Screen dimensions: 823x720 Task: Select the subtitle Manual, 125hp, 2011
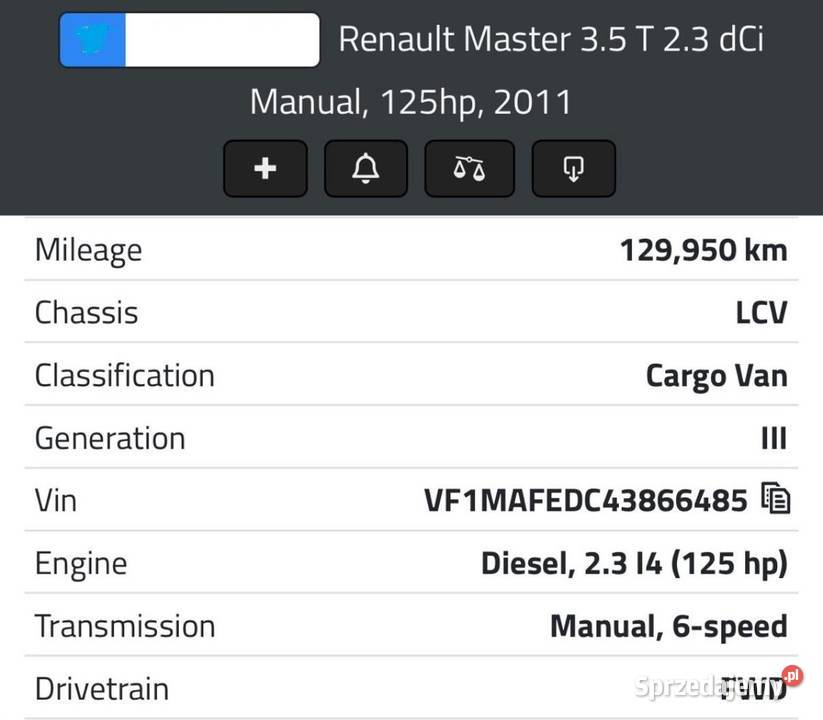(411, 101)
